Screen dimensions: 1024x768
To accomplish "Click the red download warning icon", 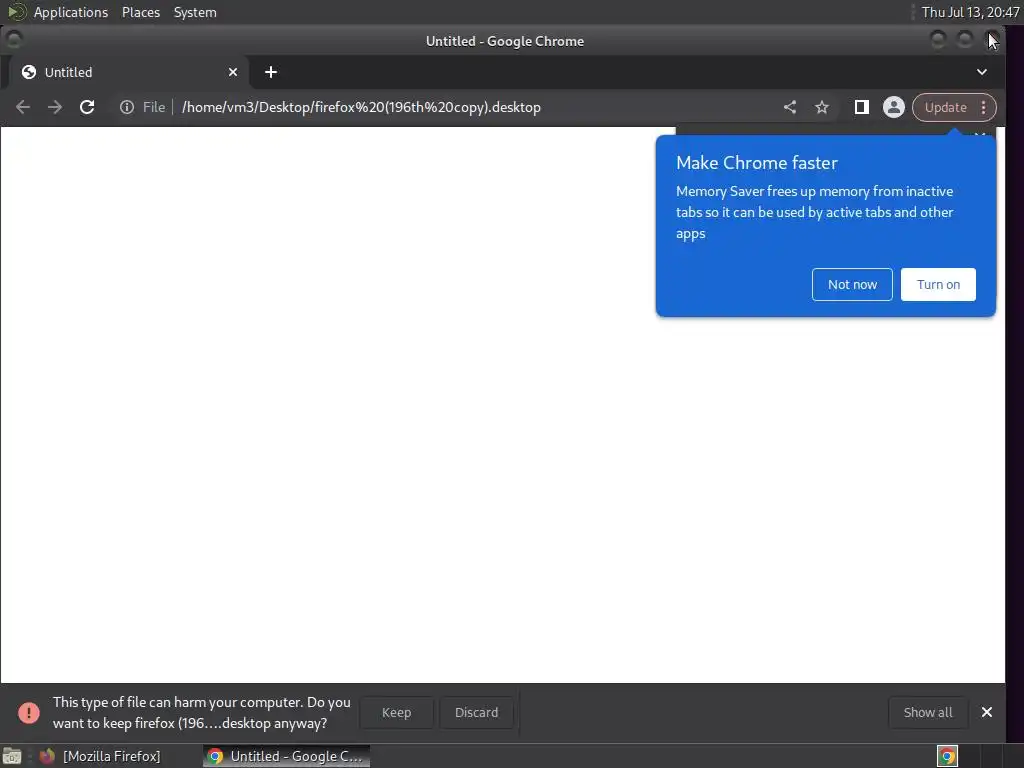I will [29, 712].
